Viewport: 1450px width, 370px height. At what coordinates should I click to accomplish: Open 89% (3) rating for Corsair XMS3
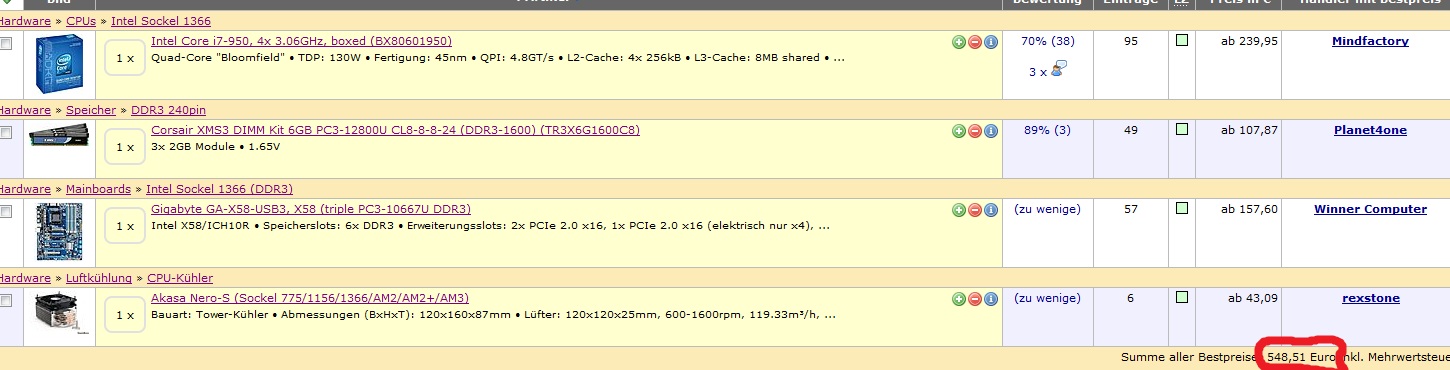pyautogui.click(x=1048, y=130)
